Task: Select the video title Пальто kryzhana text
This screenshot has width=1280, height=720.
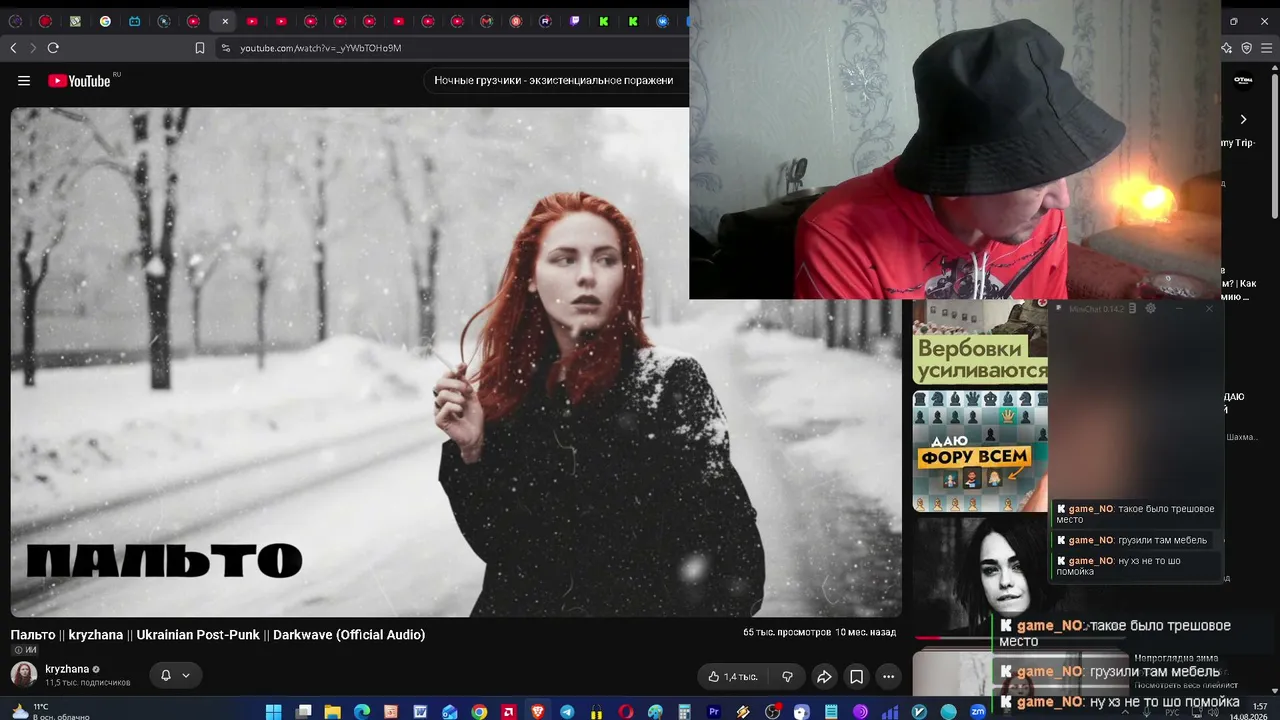Action: point(218,635)
